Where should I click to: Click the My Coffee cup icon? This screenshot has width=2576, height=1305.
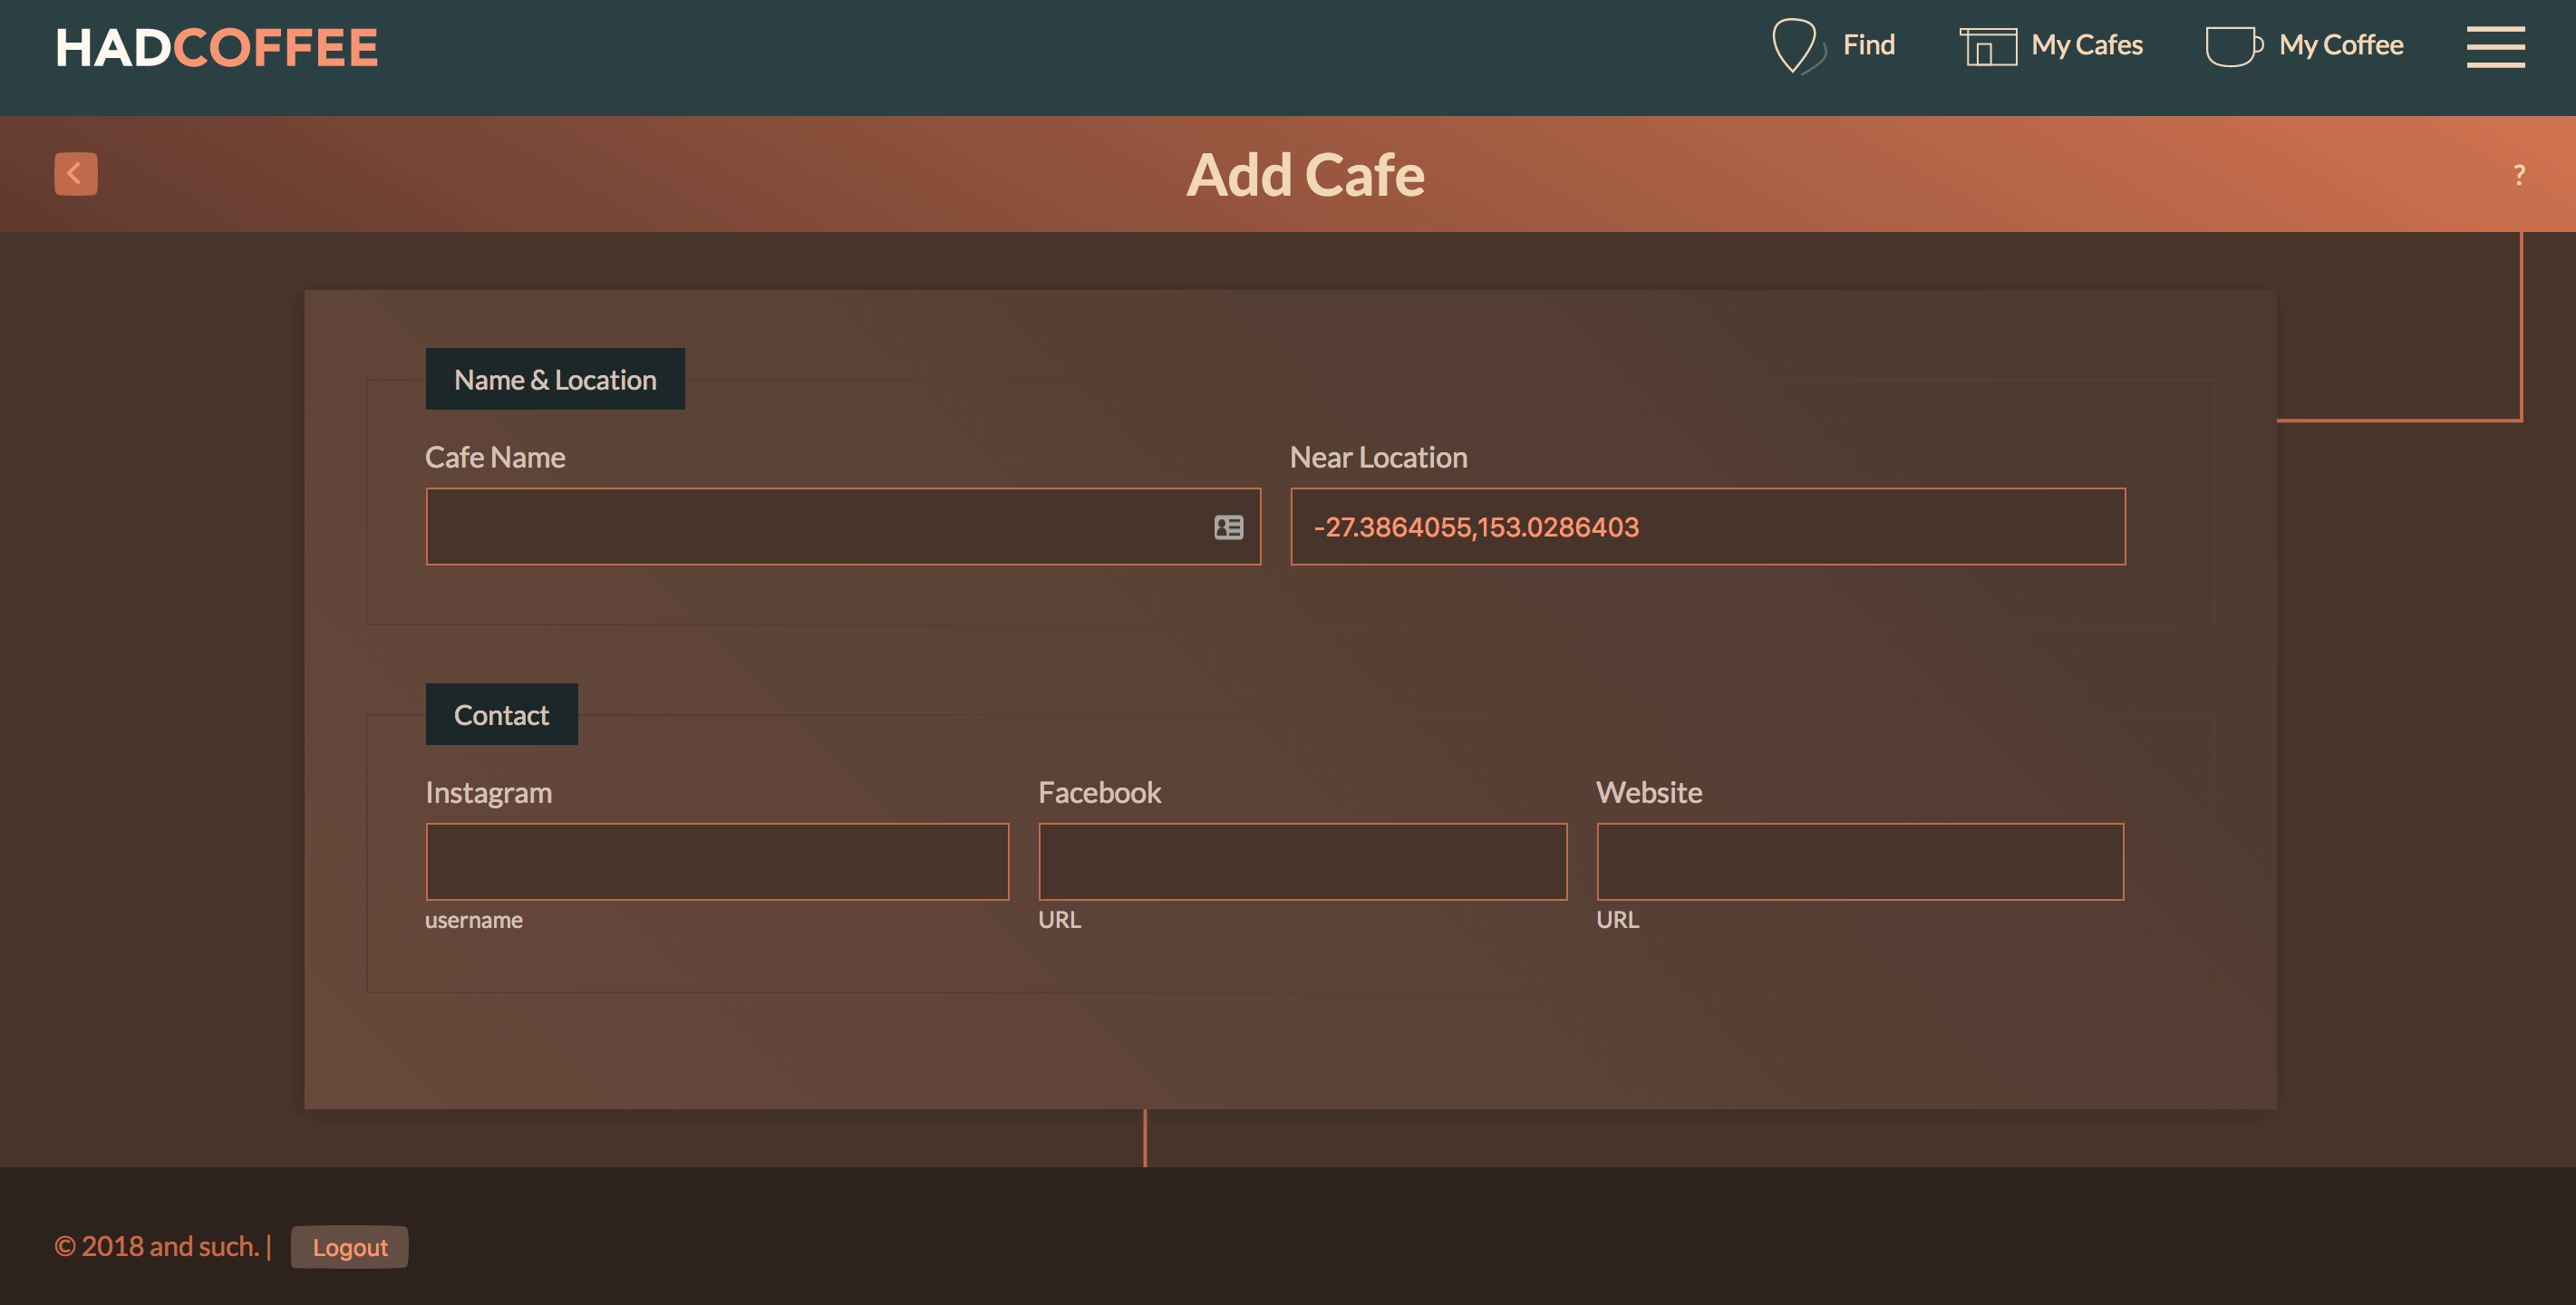tap(2233, 46)
